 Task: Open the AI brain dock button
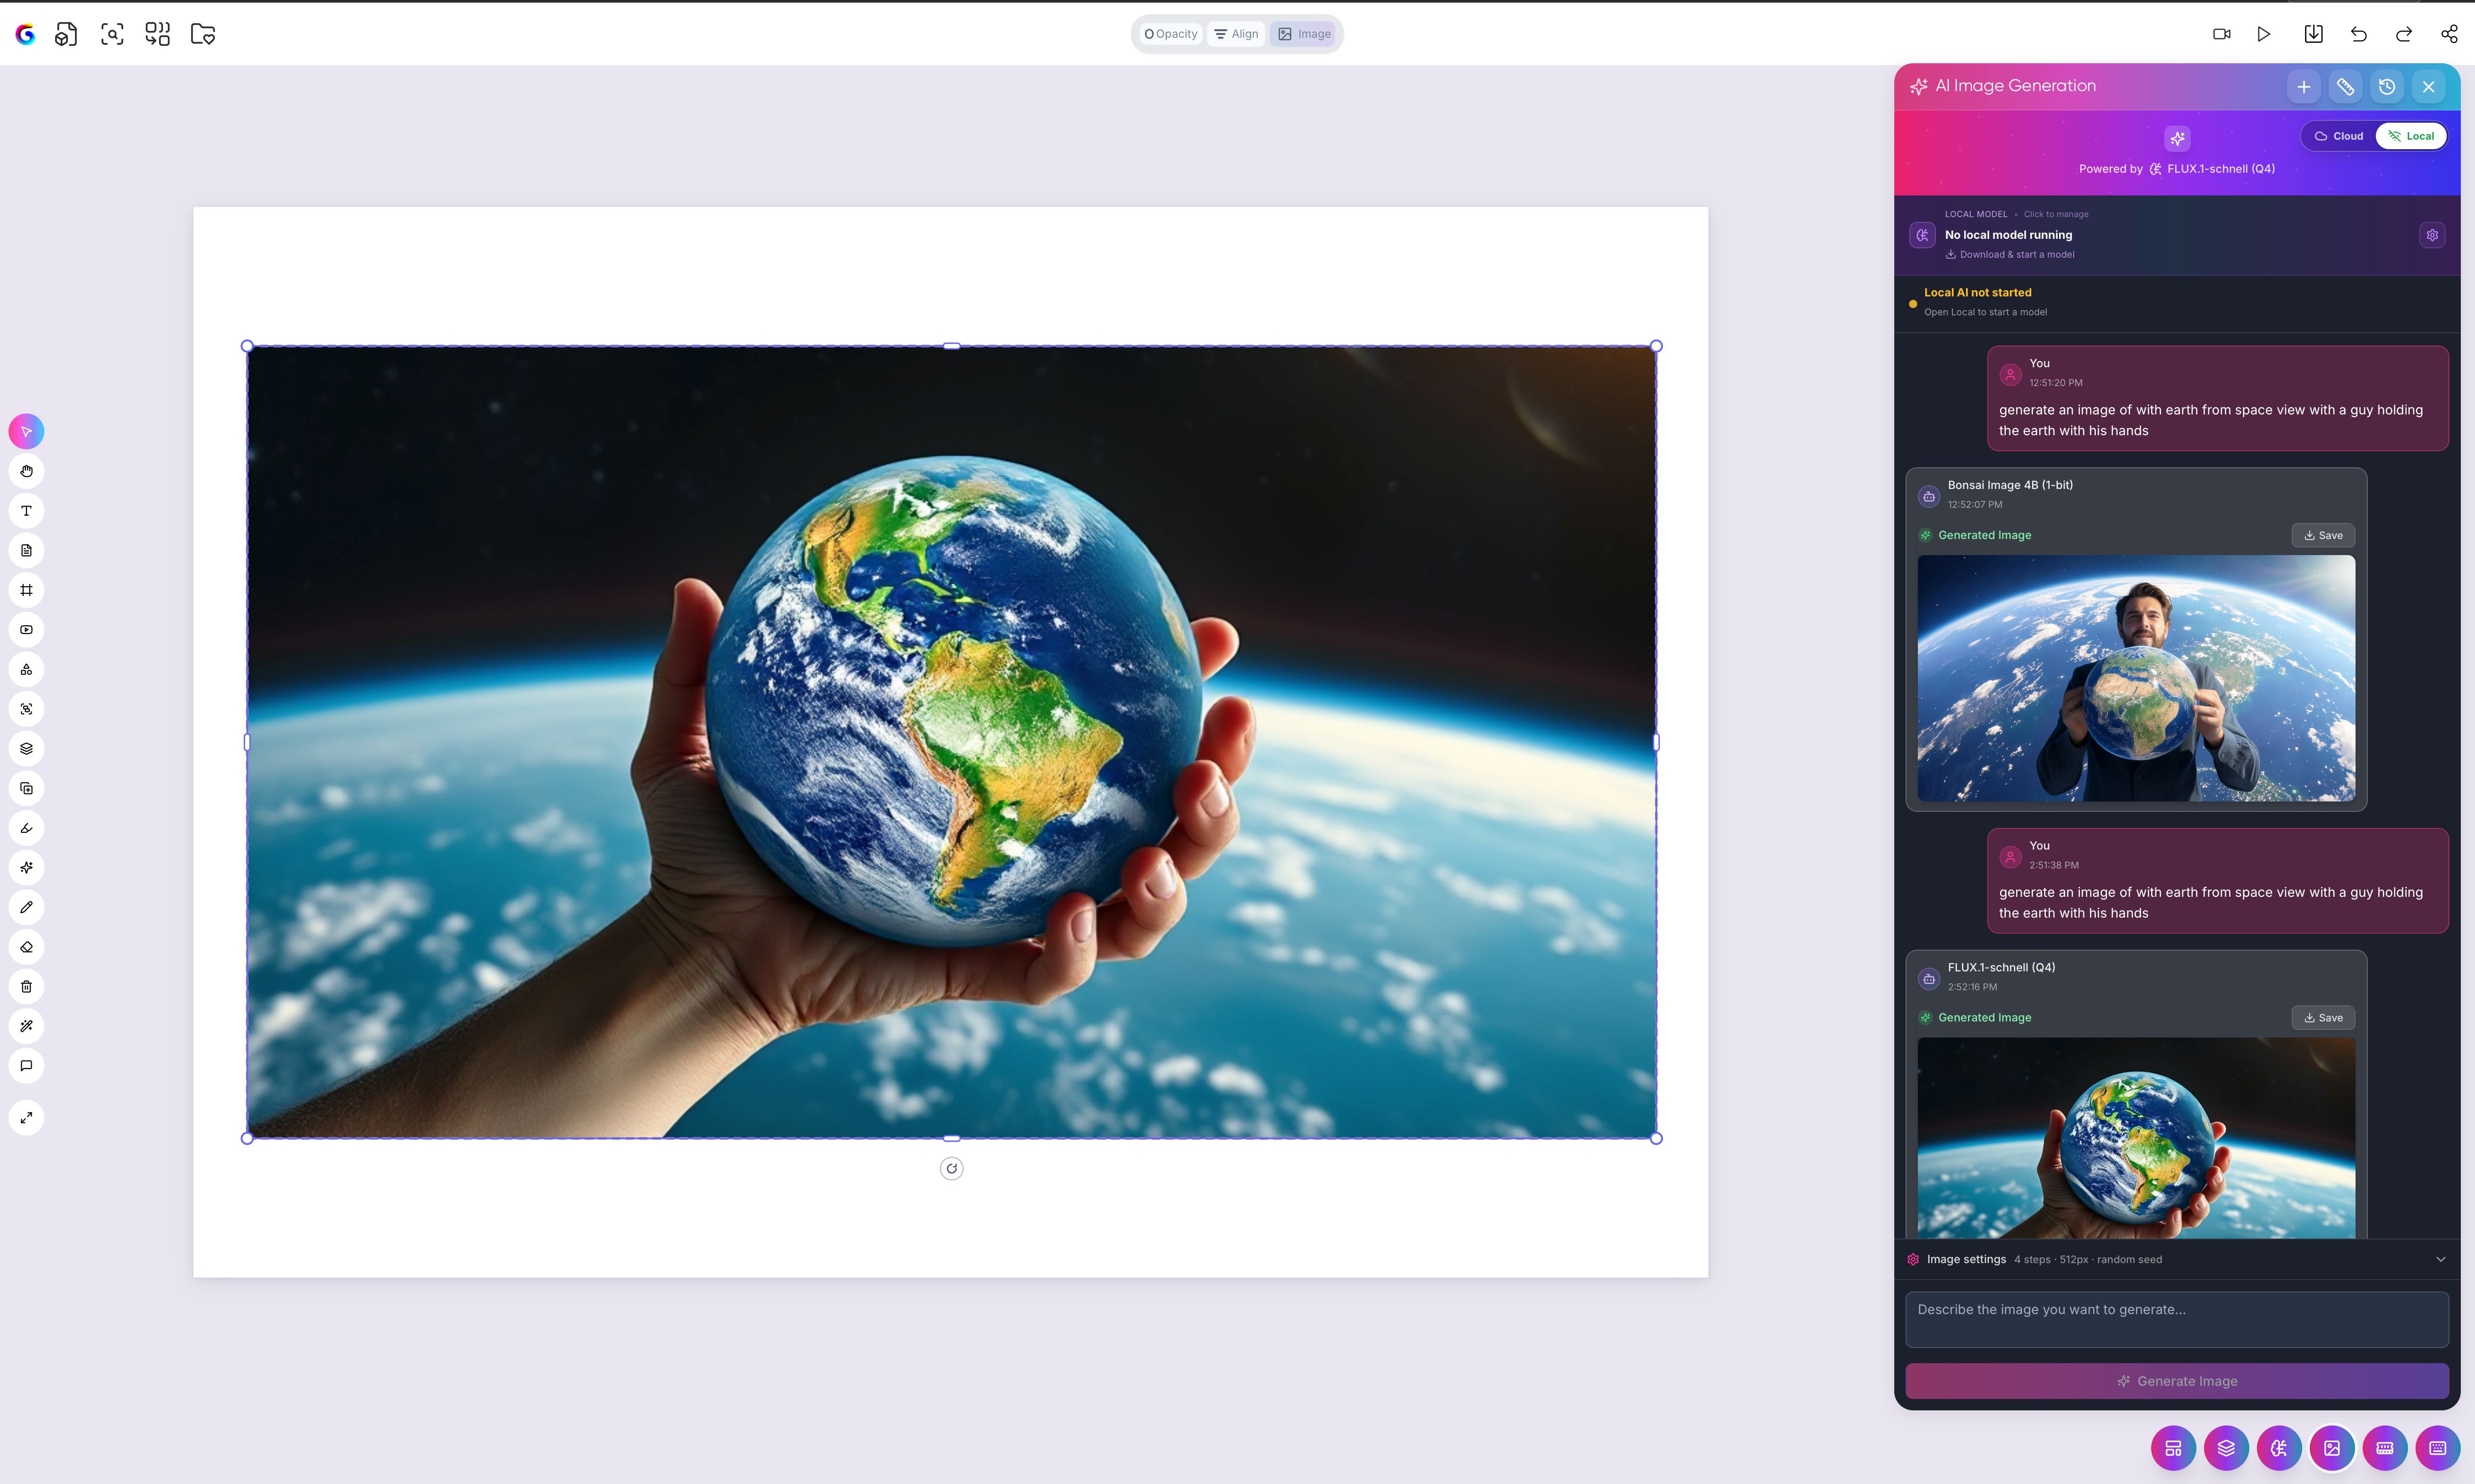coord(2279,1448)
